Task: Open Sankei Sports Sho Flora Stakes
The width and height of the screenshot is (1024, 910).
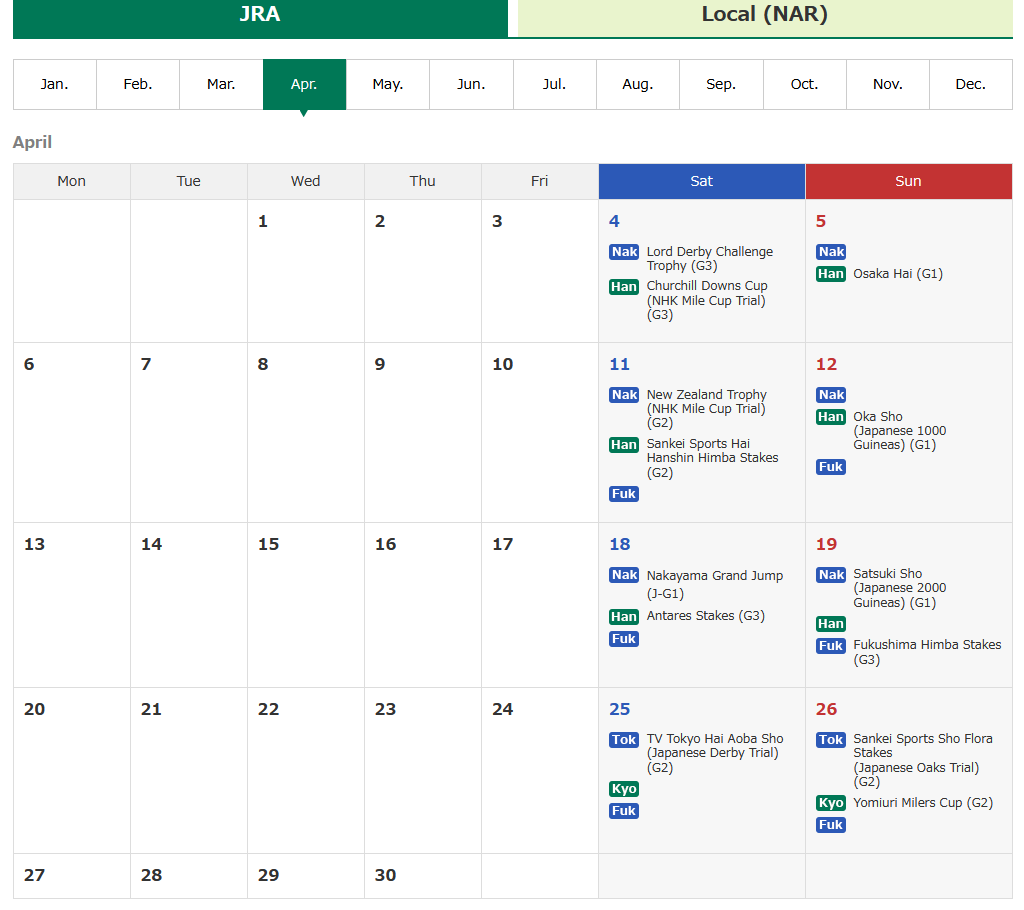Action: coord(923,760)
